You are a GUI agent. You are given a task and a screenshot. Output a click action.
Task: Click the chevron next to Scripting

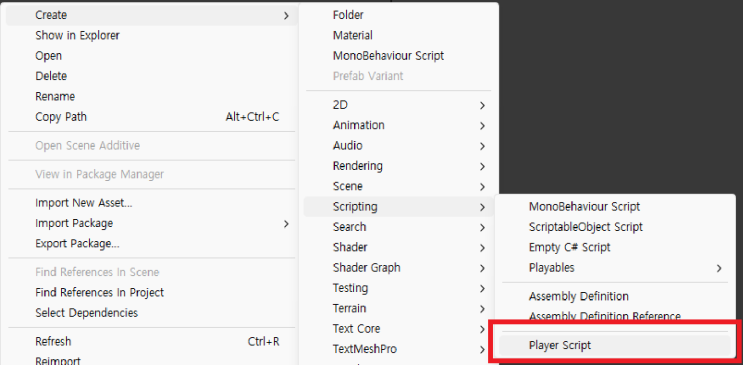pos(482,208)
